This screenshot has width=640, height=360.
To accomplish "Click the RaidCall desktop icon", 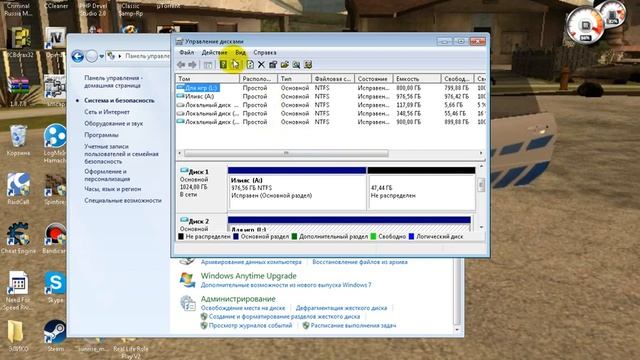I will (18, 189).
